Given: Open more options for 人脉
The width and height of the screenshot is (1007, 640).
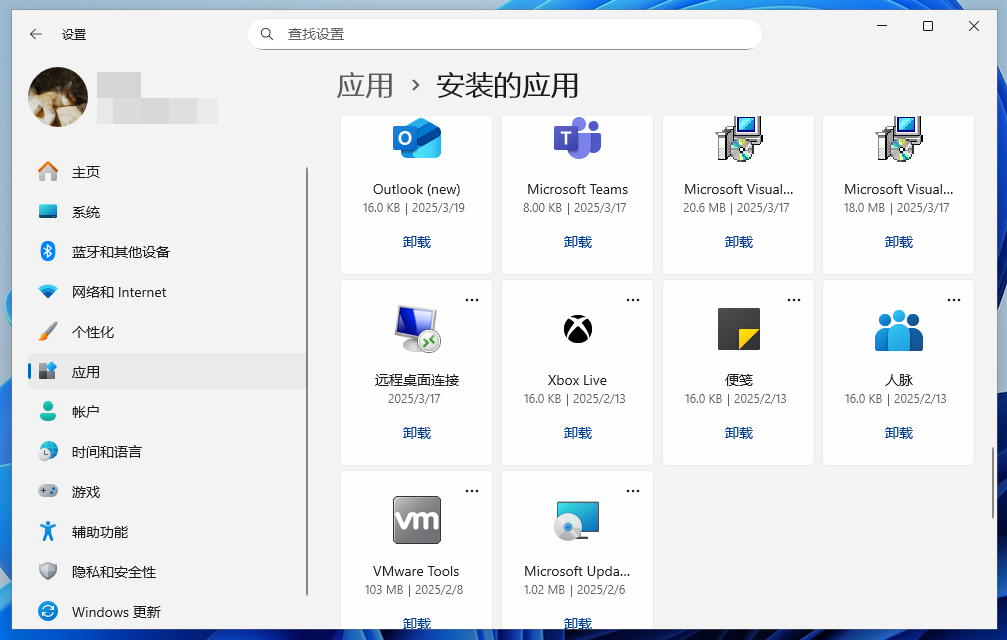Looking at the screenshot, I should point(954,300).
